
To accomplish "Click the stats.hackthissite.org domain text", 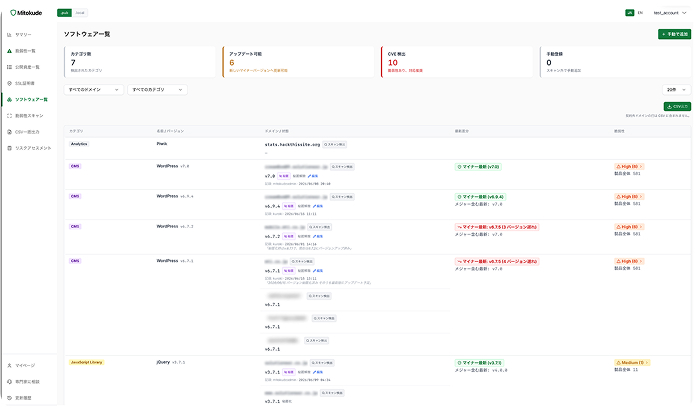I will (293, 145).
